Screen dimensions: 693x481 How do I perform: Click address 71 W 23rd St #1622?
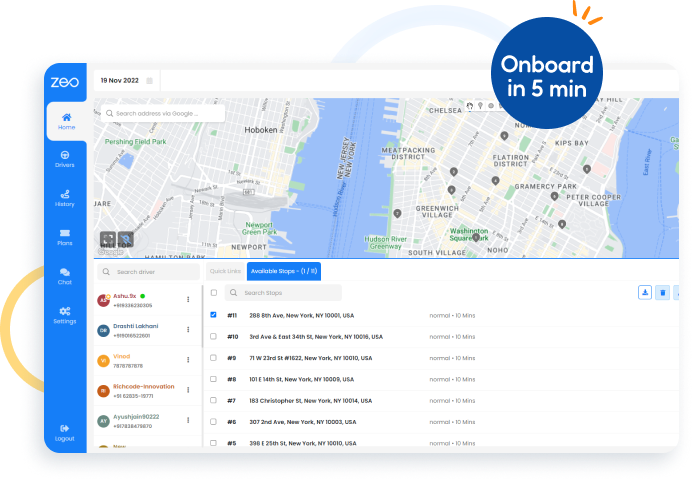coord(311,358)
